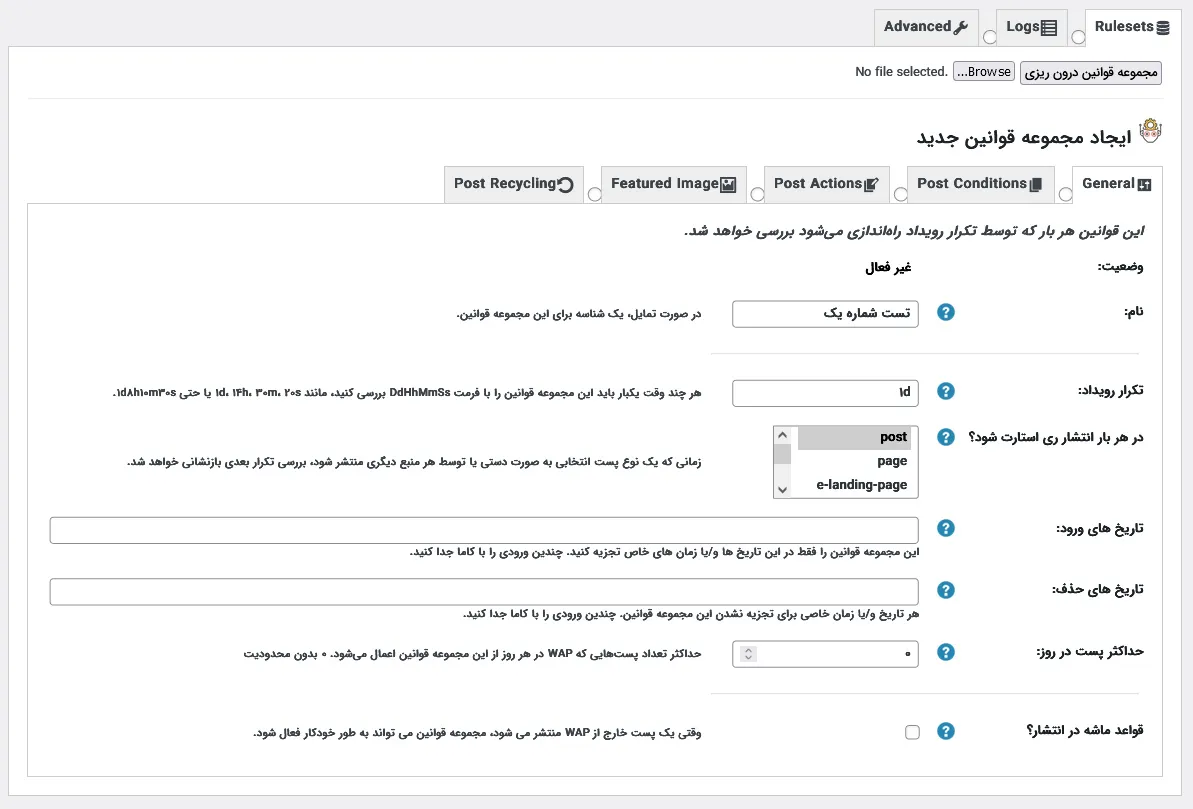Screen dimensions: 1193x809
Task: Click the import ruleset button
Action: 1090,72
